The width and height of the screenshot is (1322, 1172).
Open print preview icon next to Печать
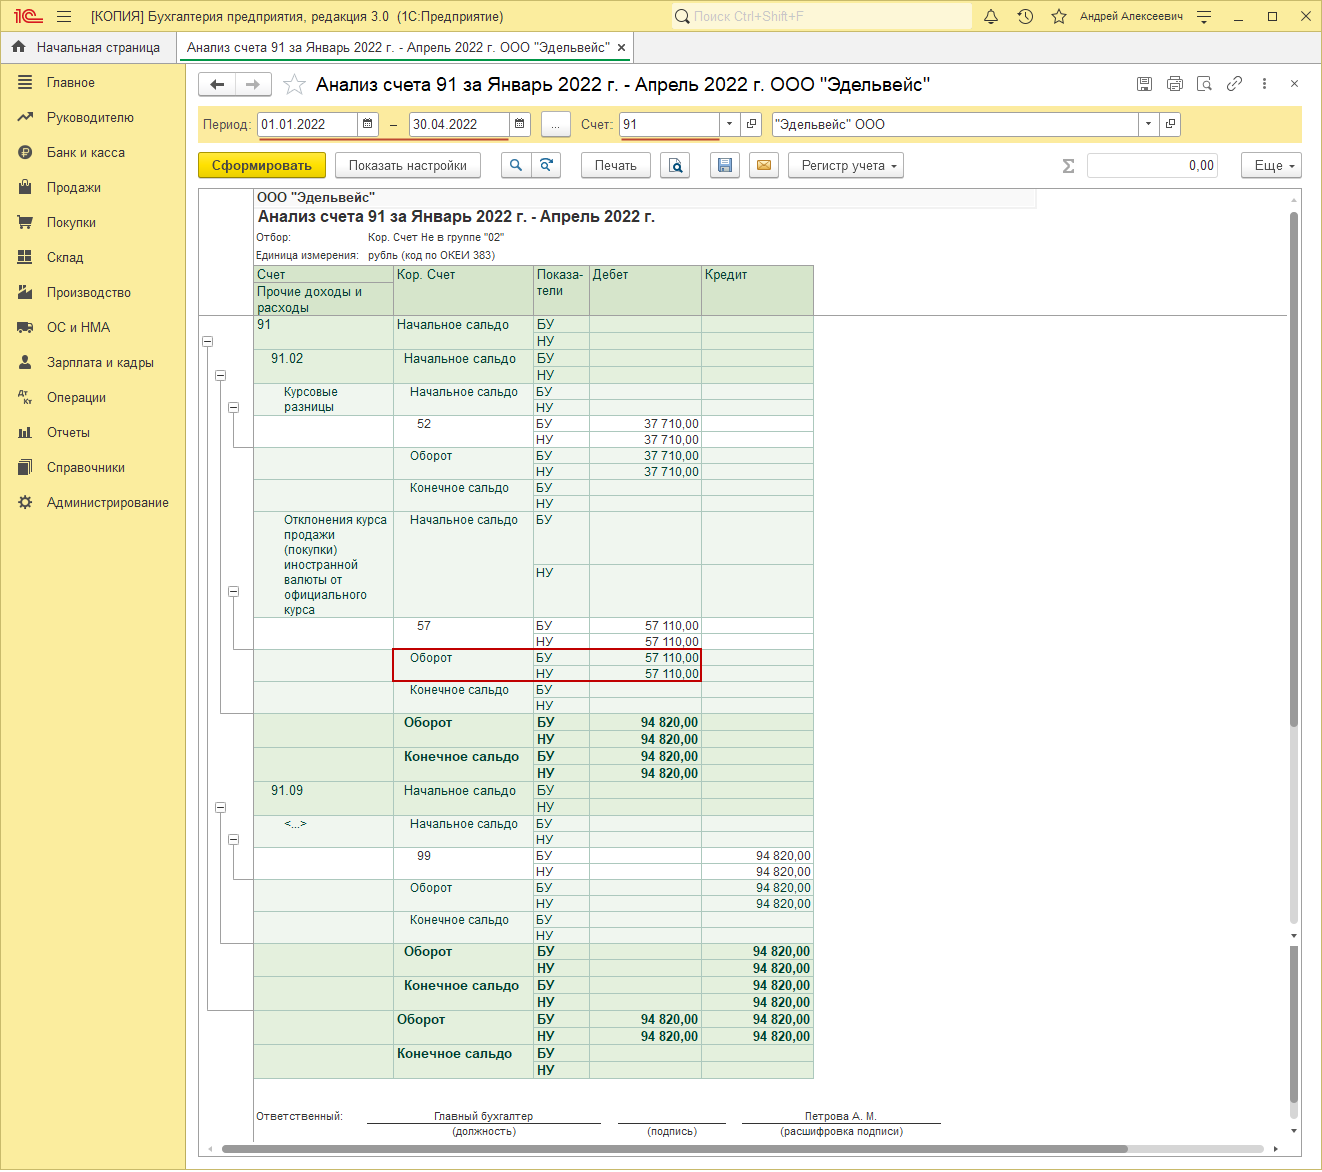point(675,166)
